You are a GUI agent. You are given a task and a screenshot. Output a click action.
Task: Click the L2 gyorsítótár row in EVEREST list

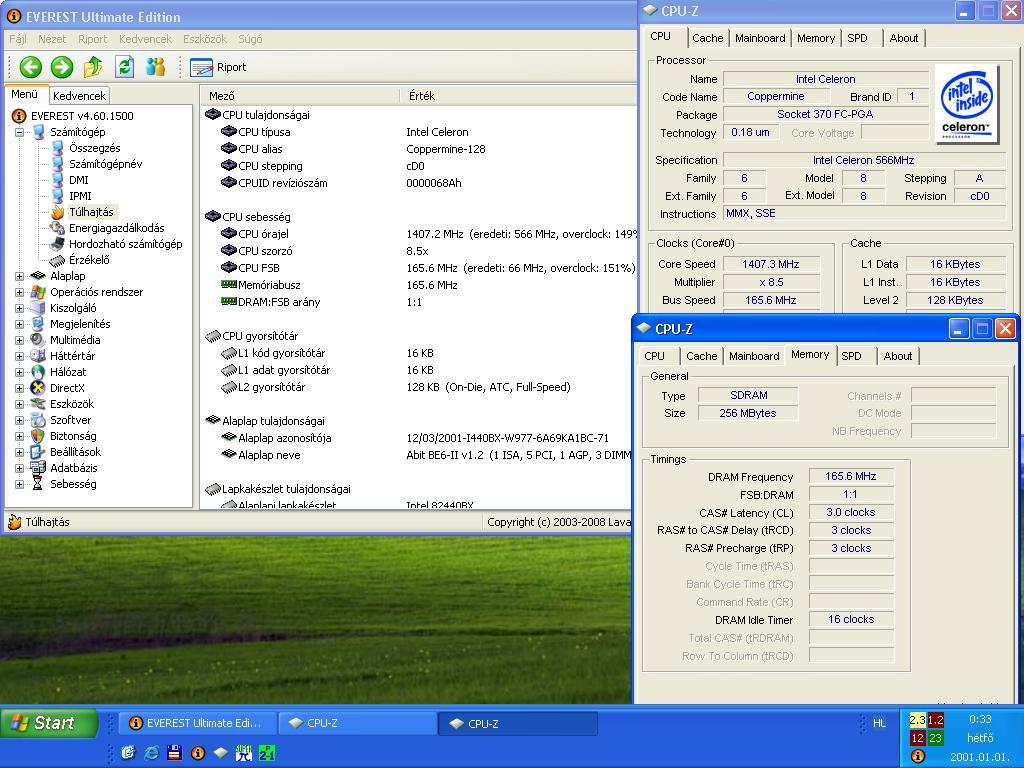point(418,387)
